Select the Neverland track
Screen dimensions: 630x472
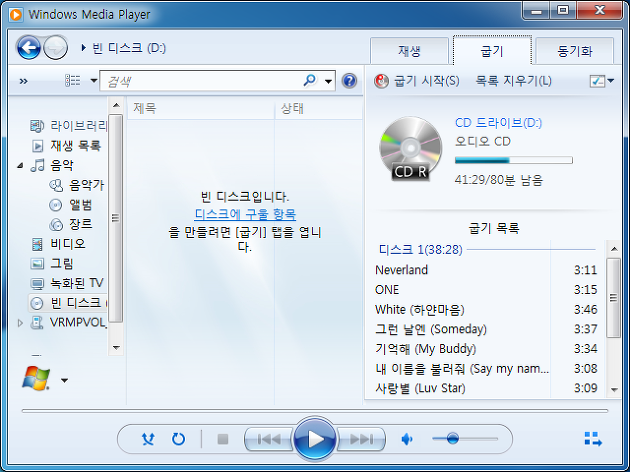486,270
